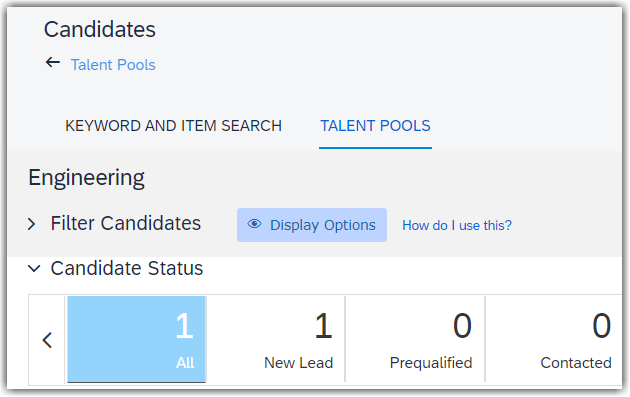The height and width of the screenshot is (397, 630).
Task: Go back via the Talent Pools link
Action: coord(113,65)
